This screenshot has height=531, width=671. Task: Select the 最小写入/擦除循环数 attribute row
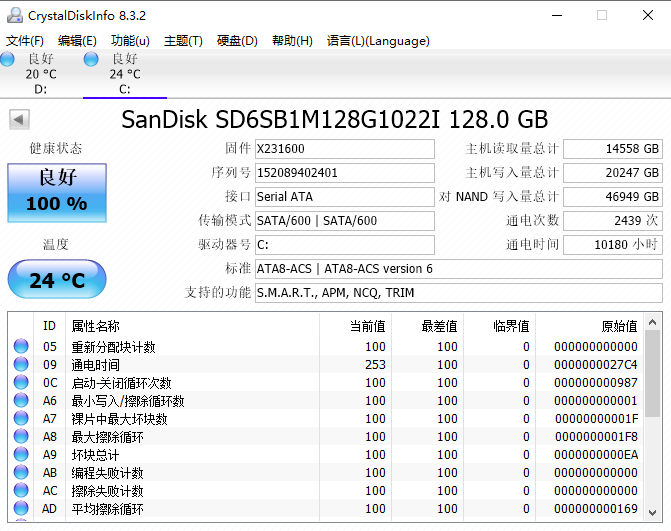coord(326,400)
